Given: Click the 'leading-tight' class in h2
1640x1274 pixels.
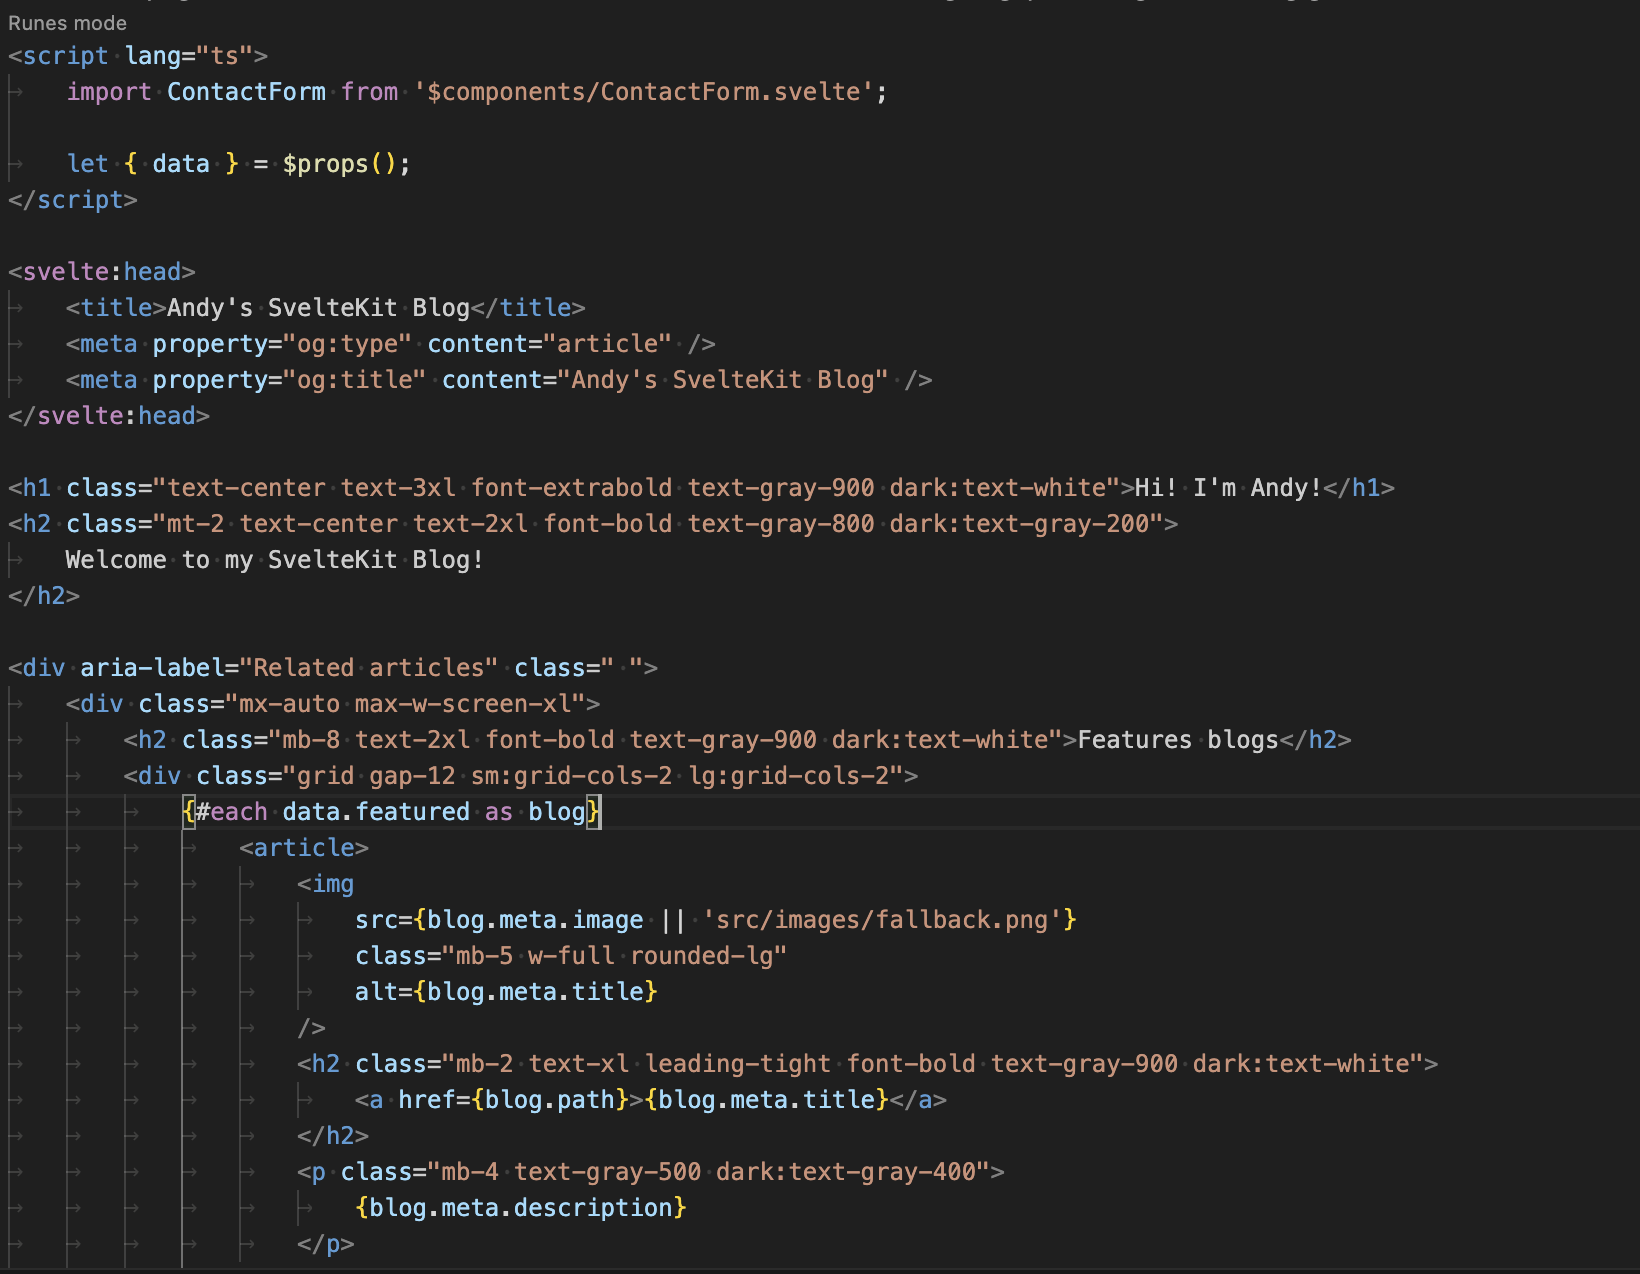Looking at the screenshot, I should click(738, 1064).
